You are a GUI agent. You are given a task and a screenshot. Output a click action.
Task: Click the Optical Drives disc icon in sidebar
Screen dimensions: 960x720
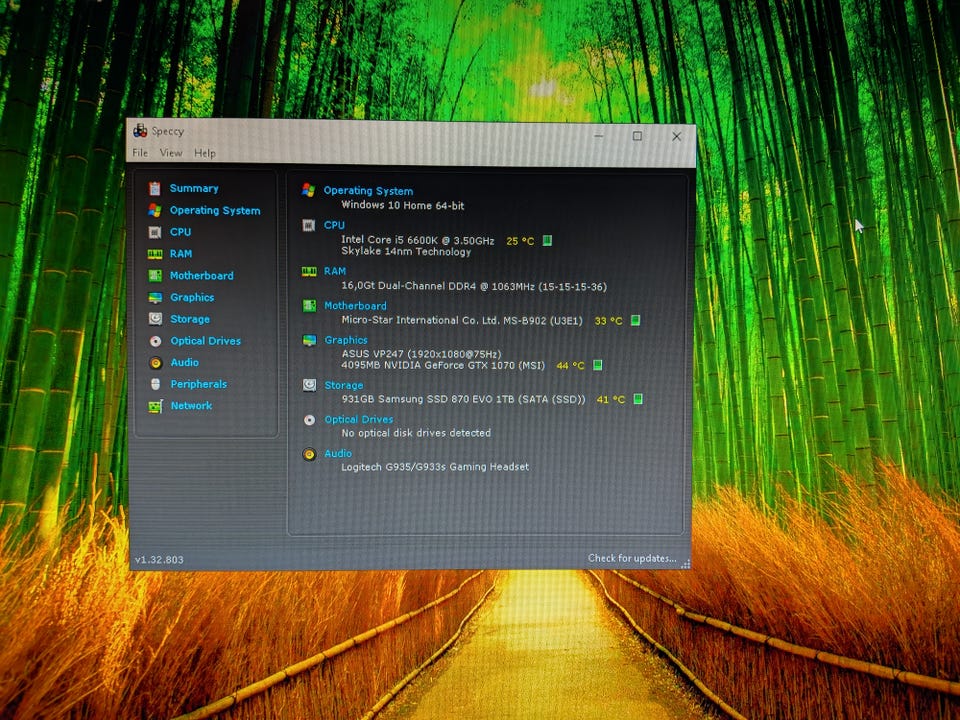tap(156, 341)
